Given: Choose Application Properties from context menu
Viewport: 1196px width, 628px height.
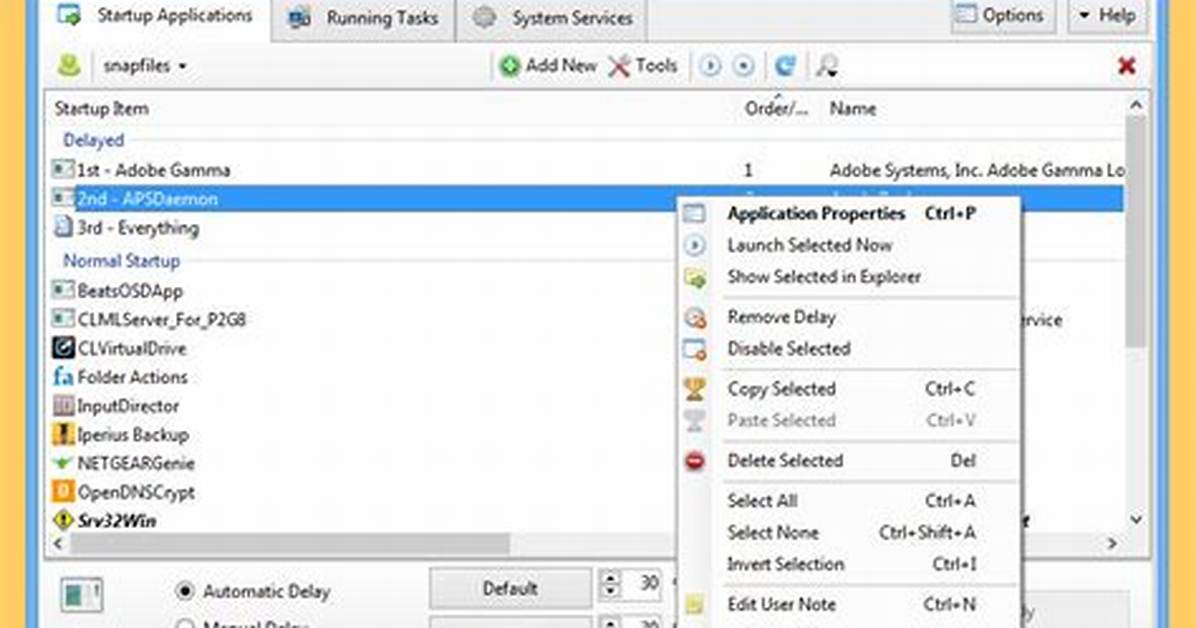Looking at the screenshot, I should 850,214.
